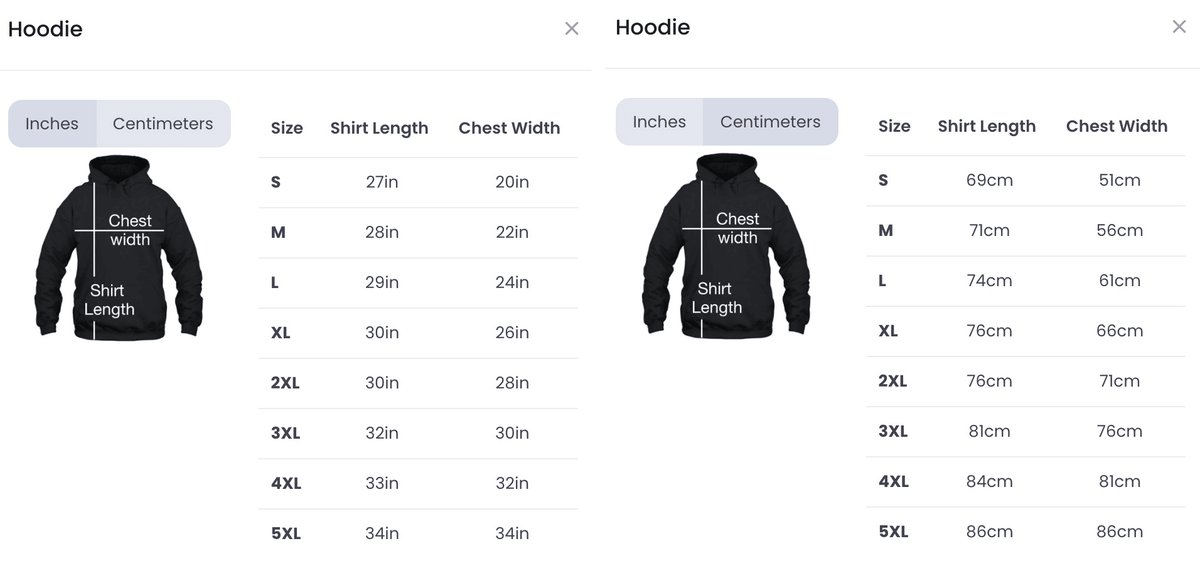Screen dimensions: 1200x578
Task: Click the left hoodie measurement image
Action: [x=119, y=247]
